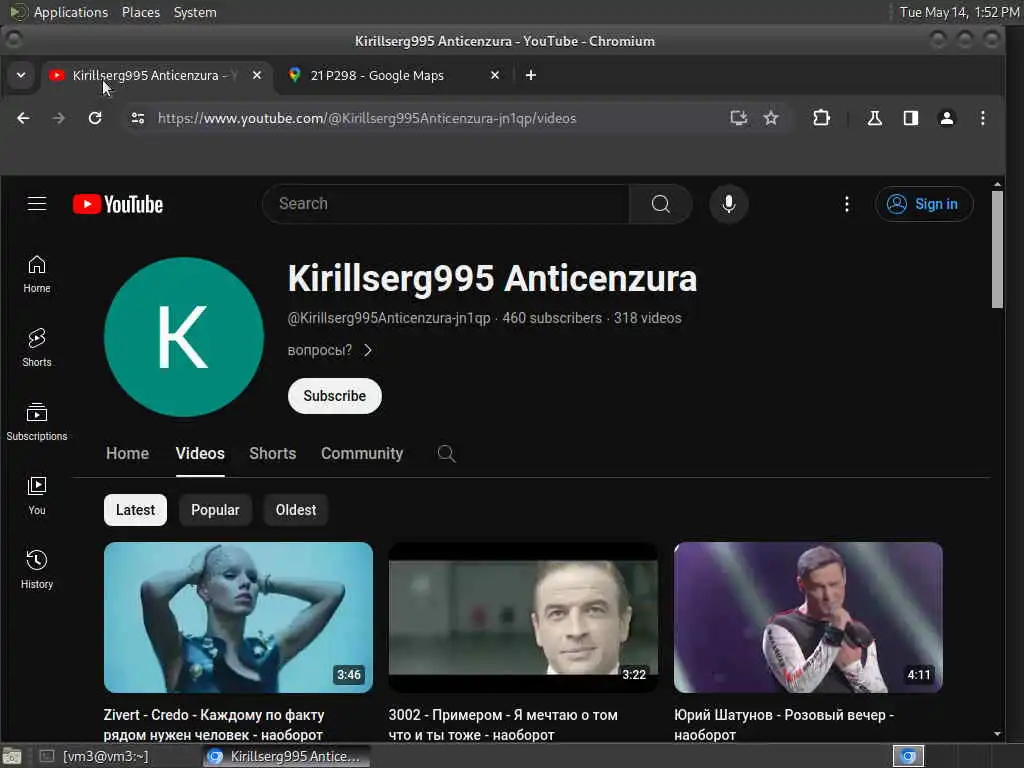
Task: Open the channel Videos tab
Action: pyautogui.click(x=200, y=453)
